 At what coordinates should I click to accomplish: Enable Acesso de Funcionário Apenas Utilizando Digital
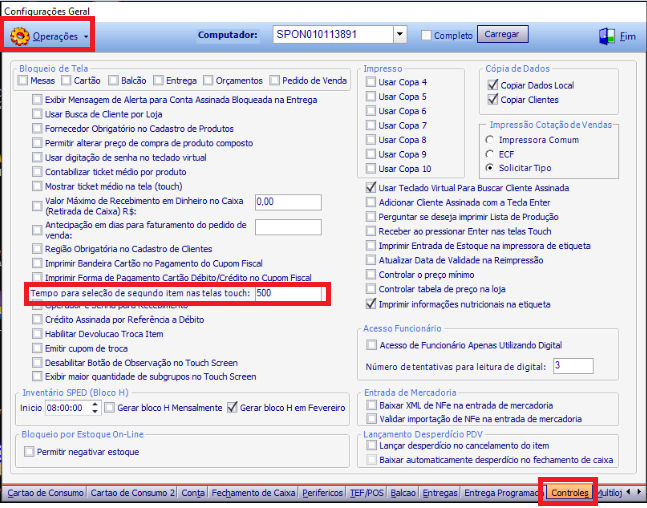[x=371, y=345]
